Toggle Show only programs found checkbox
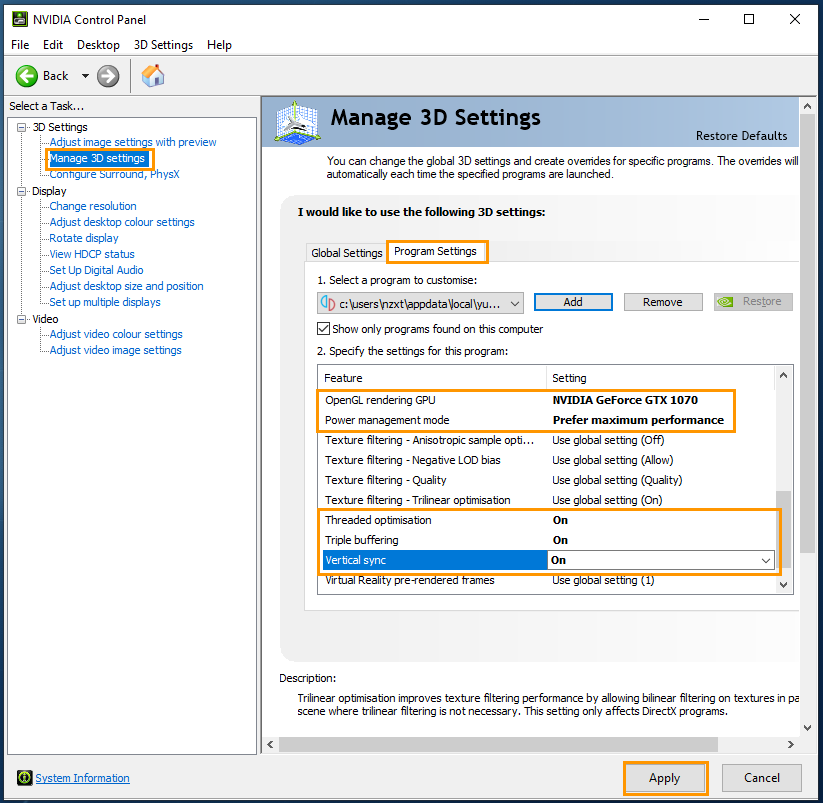The width and height of the screenshot is (823, 803). (x=323, y=329)
